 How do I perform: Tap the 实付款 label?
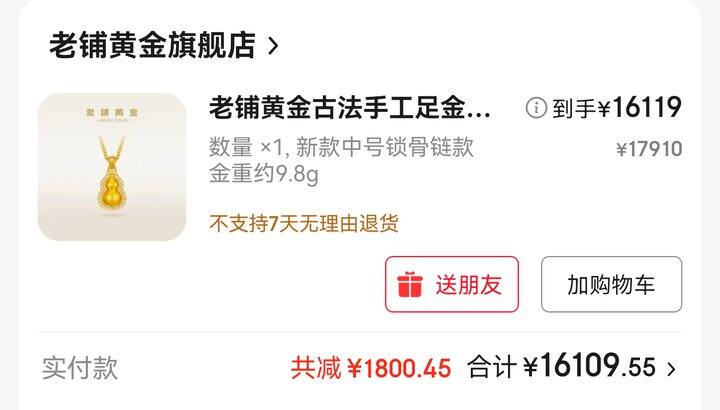coord(80,368)
